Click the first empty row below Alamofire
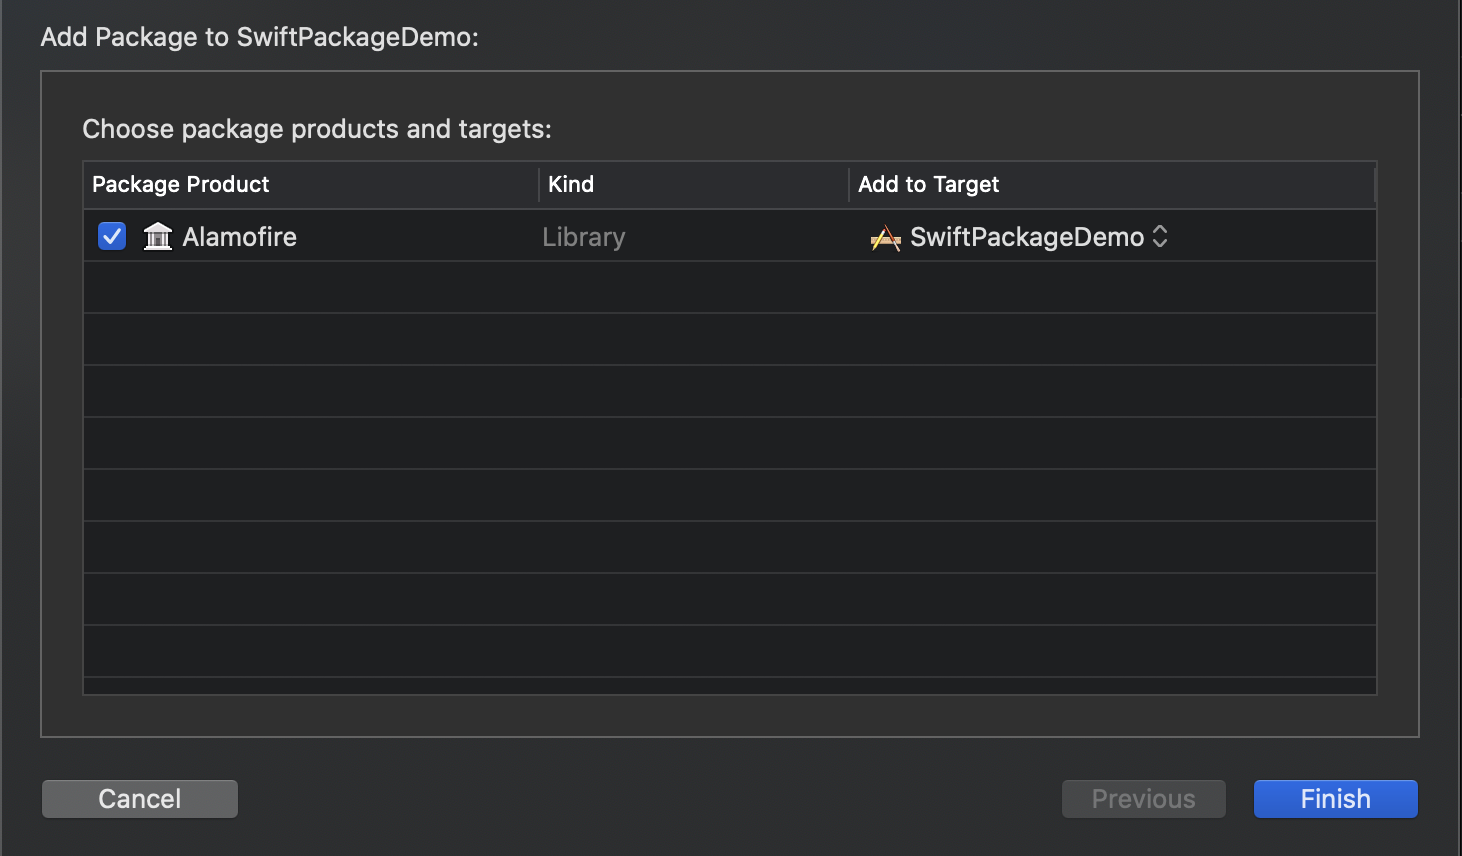The image size is (1462, 856). point(730,288)
